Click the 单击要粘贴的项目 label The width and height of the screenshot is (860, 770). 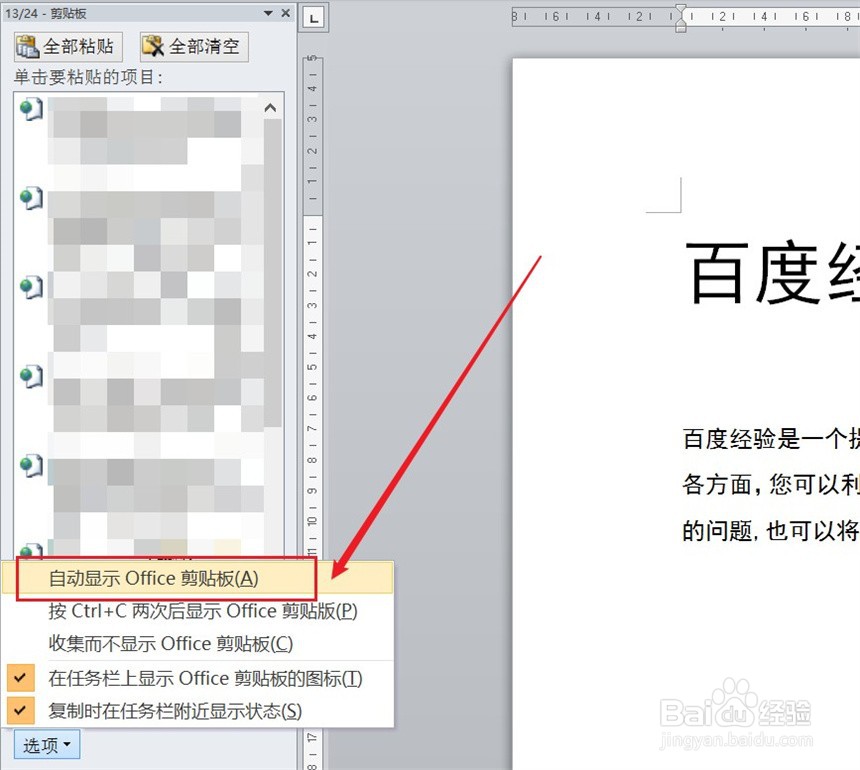[x=89, y=77]
